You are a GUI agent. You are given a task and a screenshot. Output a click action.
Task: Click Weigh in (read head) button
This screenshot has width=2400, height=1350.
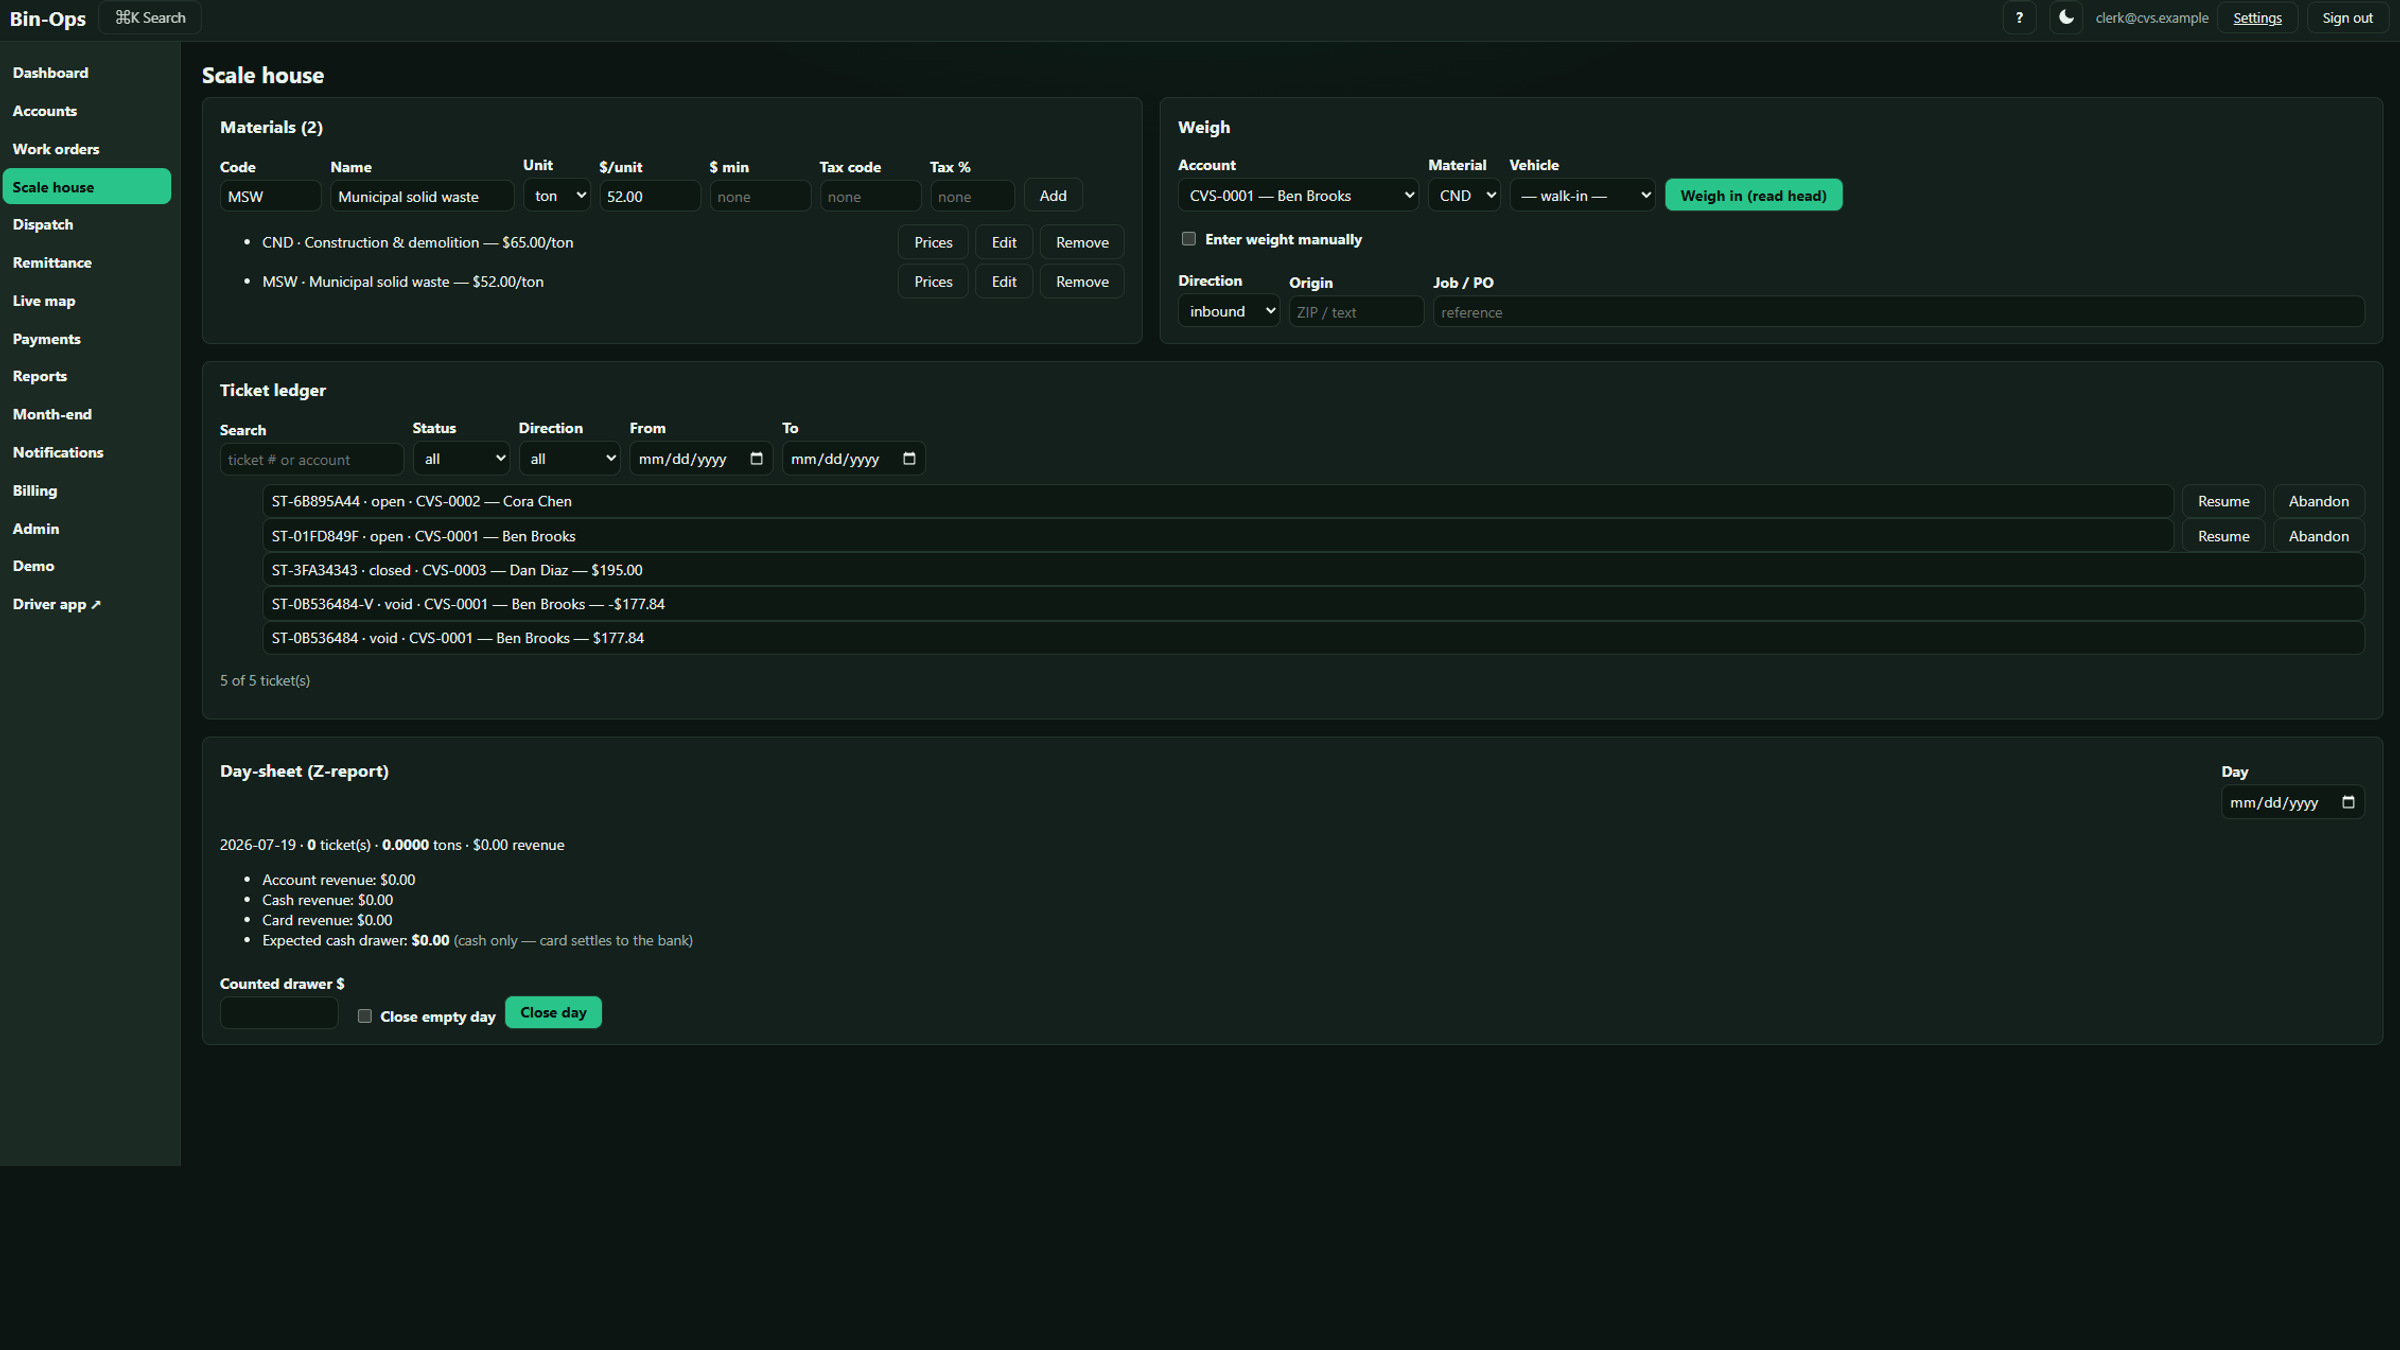(x=1753, y=196)
